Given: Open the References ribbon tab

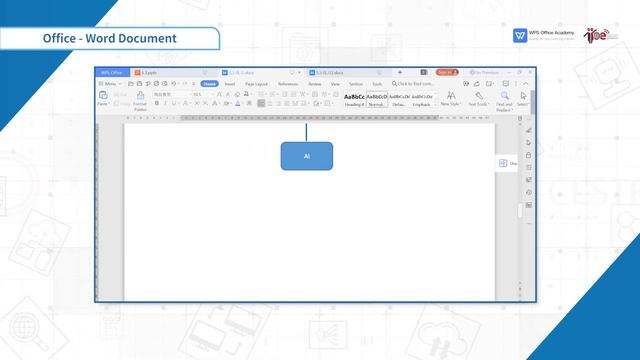Looking at the screenshot, I should (288, 84).
